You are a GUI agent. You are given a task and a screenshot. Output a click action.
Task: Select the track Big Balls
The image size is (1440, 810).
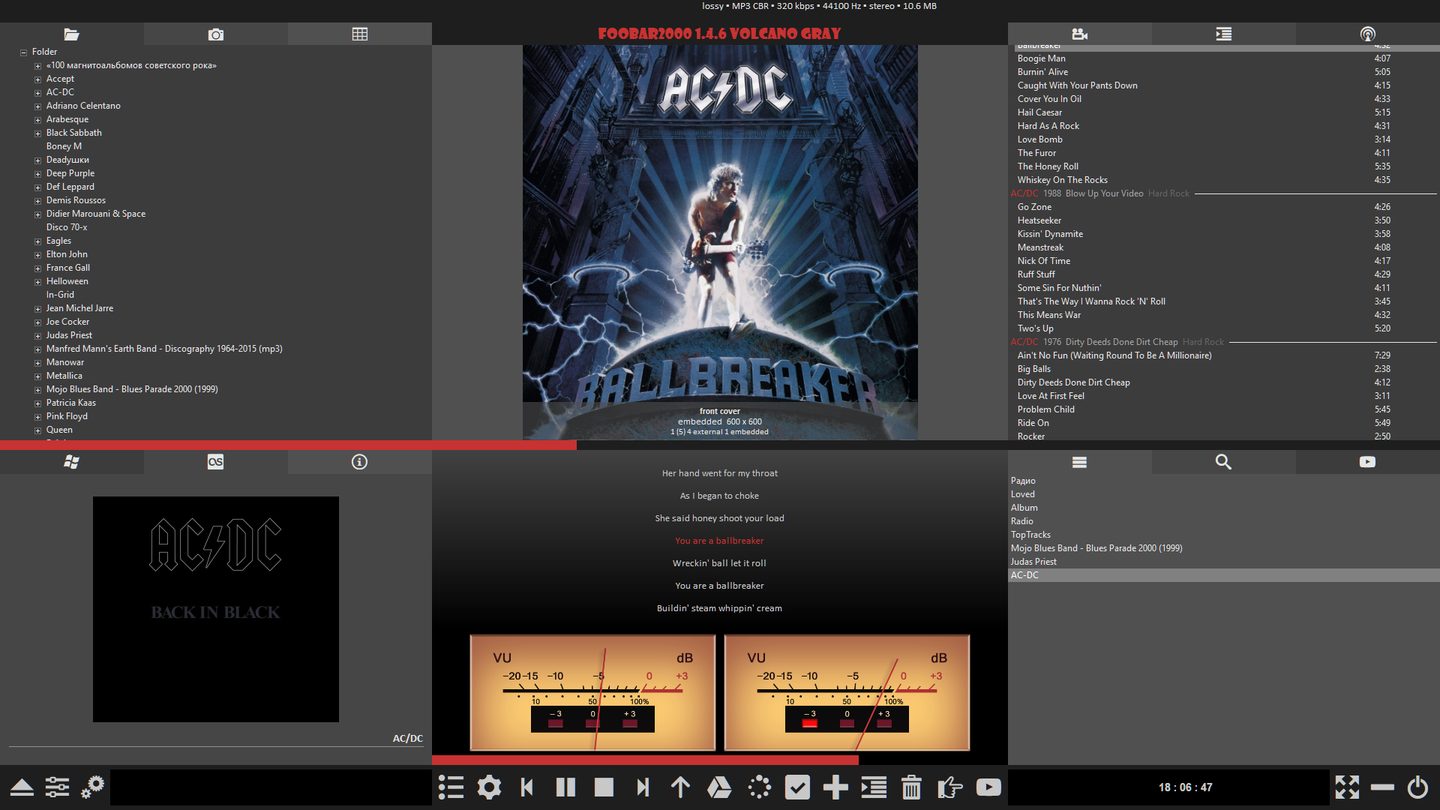click(x=1224, y=369)
